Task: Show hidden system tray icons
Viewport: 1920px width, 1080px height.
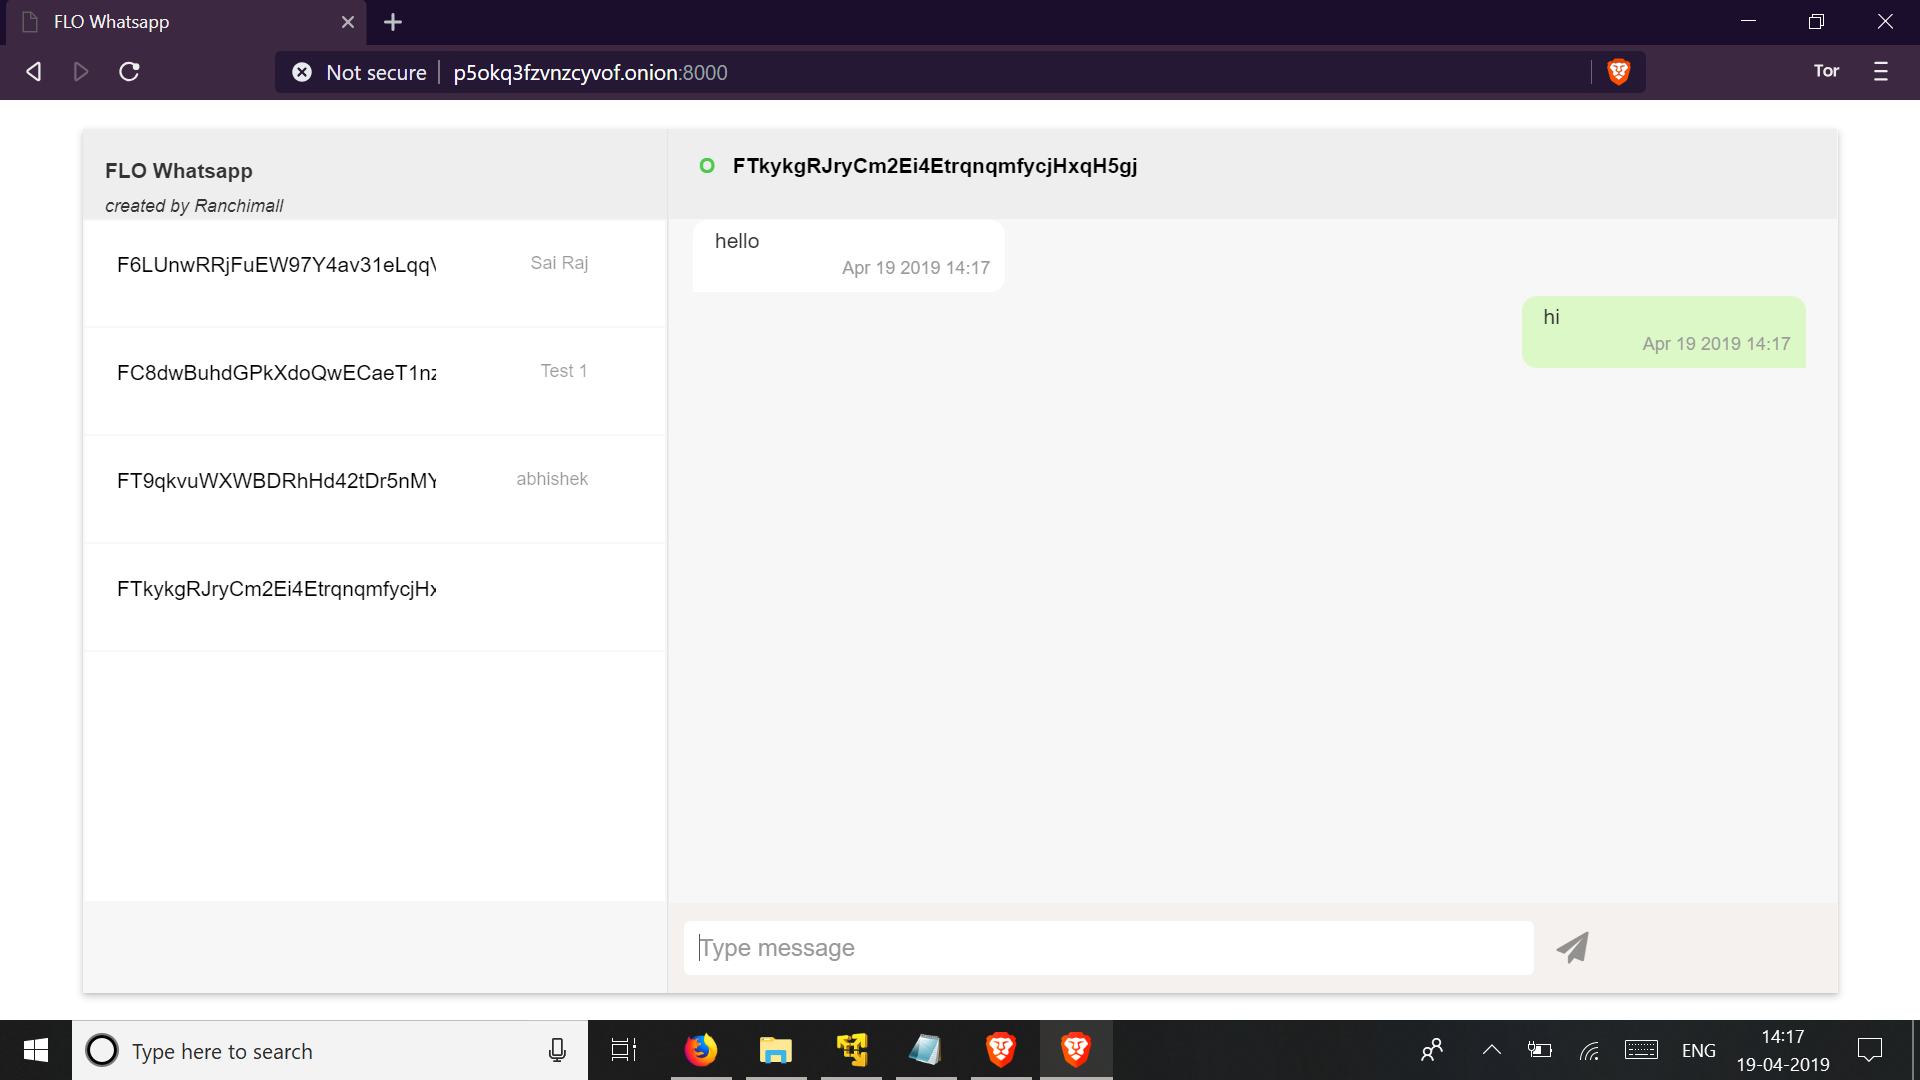Action: tap(1491, 1050)
